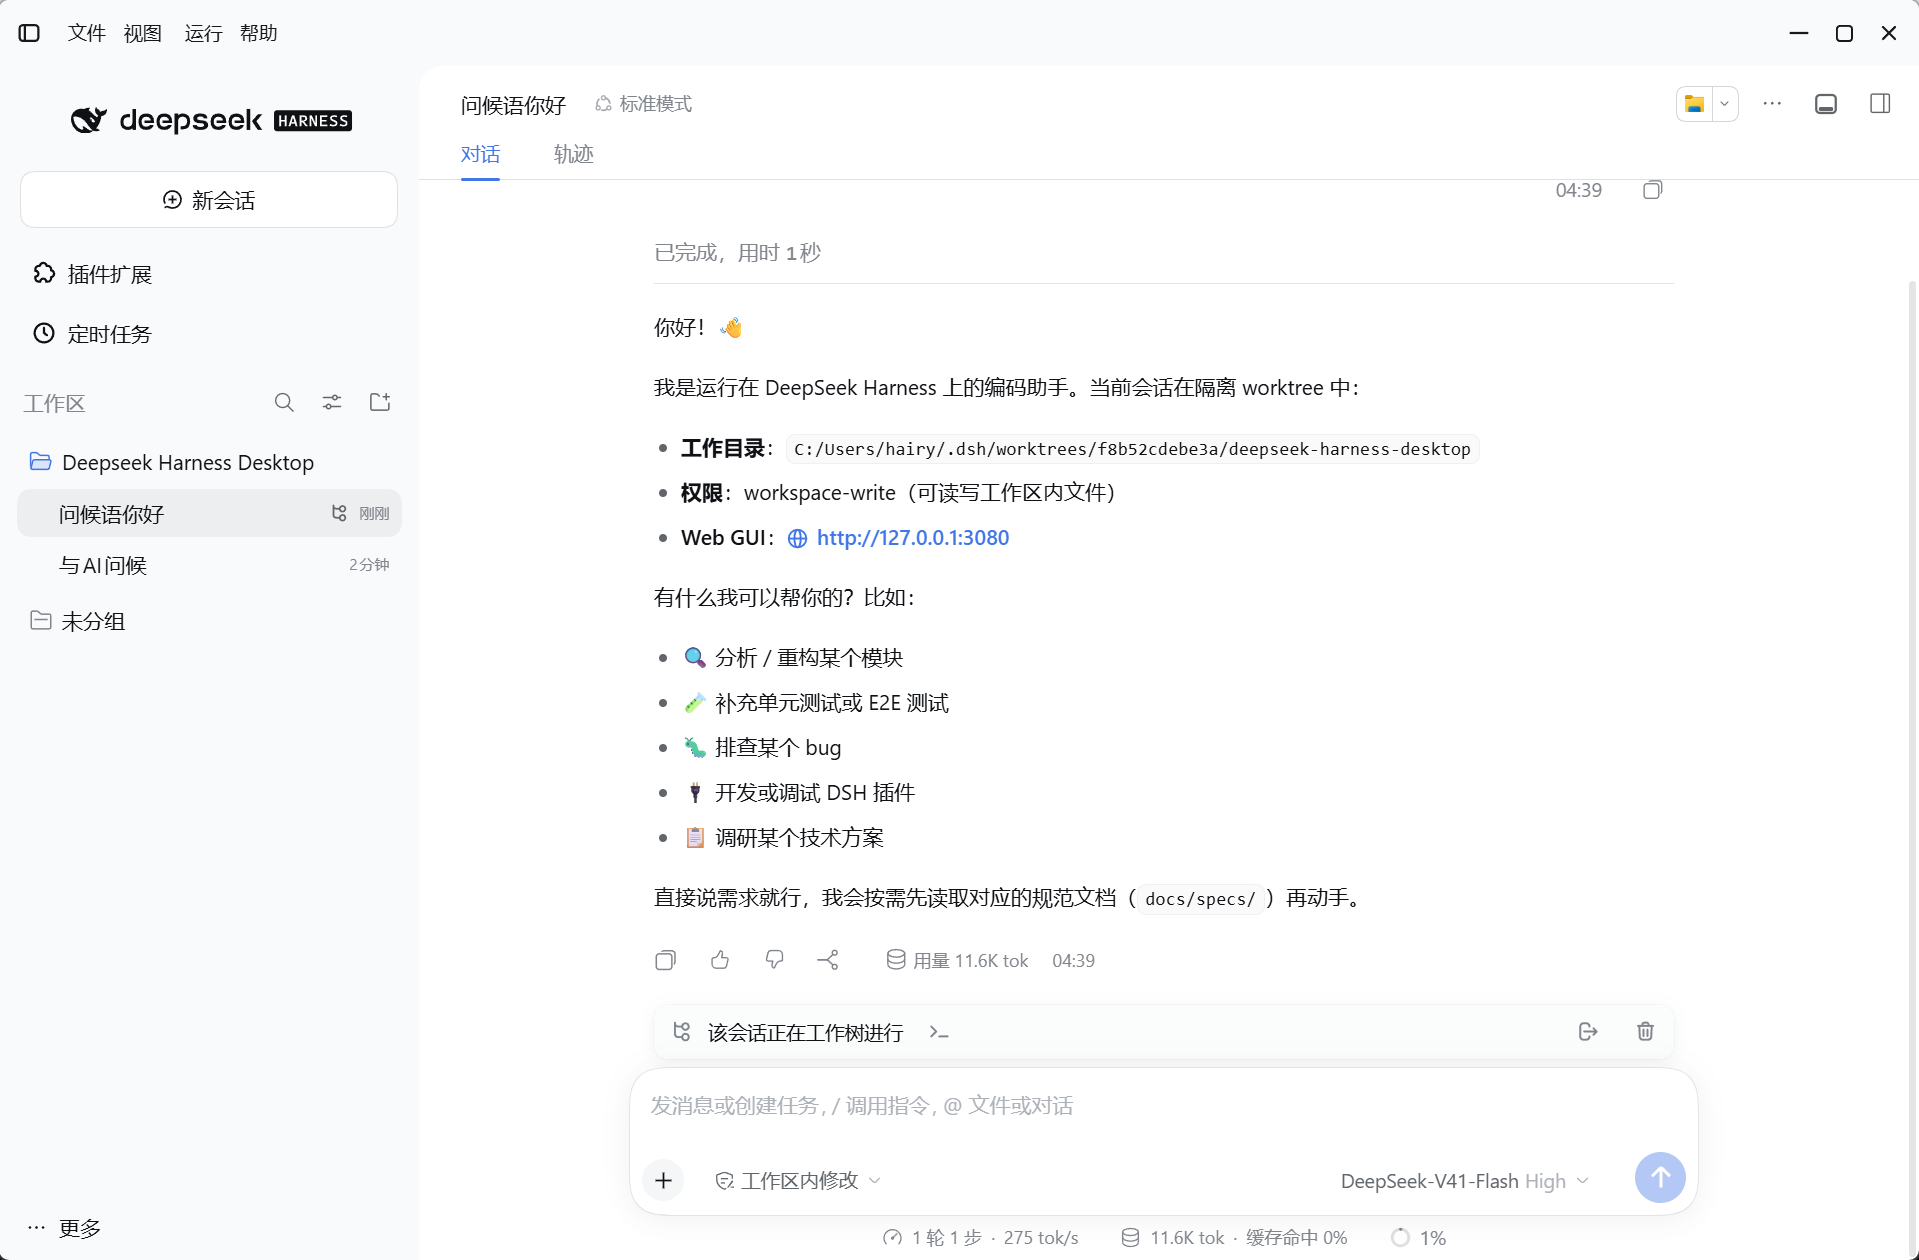The width and height of the screenshot is (1919, 1260).
Task: Open the http://127.0.0.1:3080 link
Action: 913,538
